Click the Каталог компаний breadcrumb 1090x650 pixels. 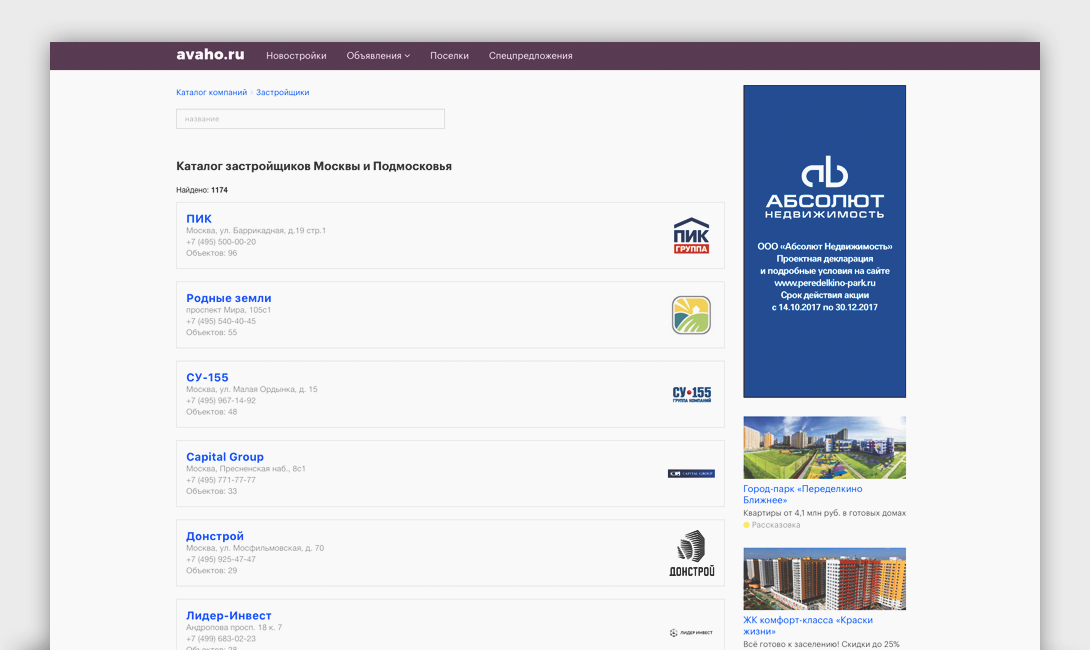(x=211, y=92)
